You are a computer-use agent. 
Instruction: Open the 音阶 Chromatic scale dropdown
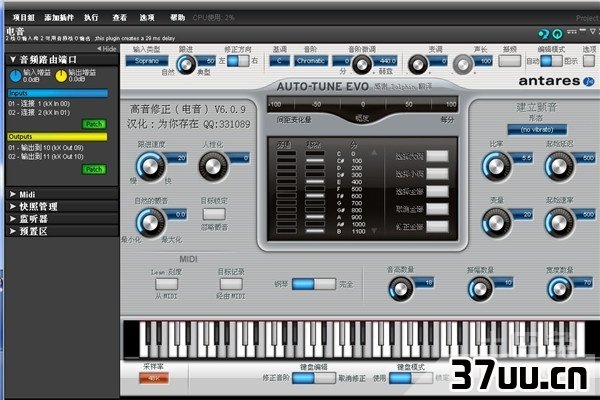point(311,61)
